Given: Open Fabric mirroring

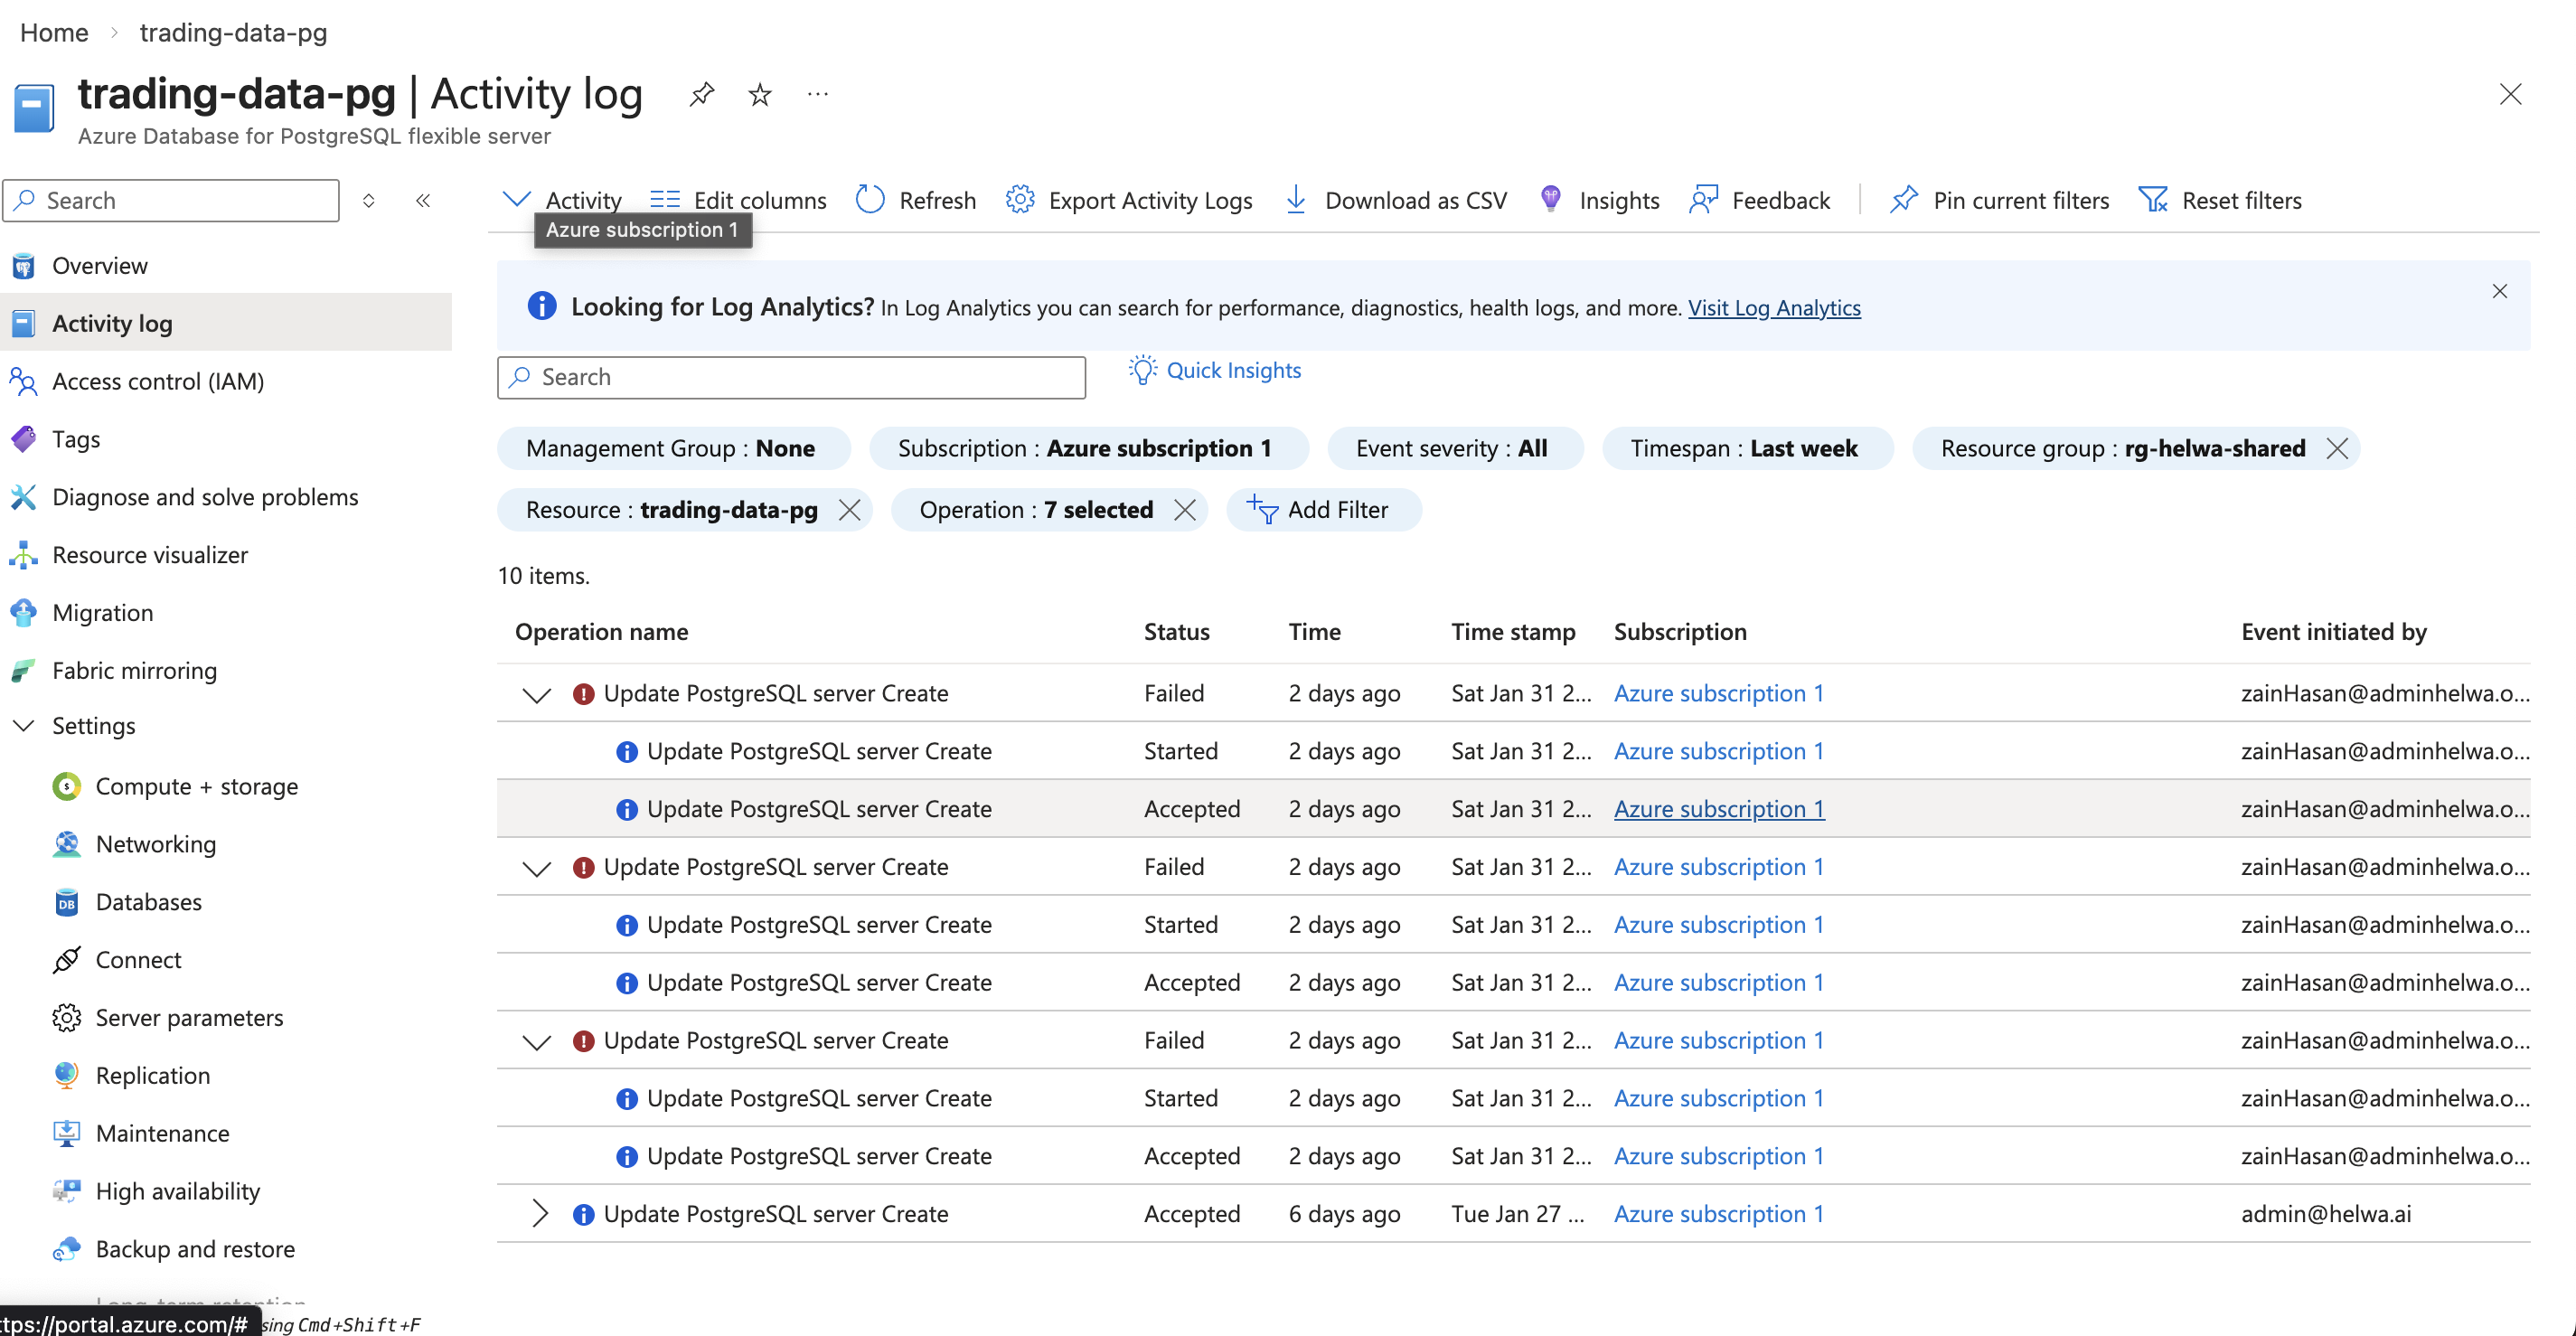Looking at the screenshot, I should coord(226,671).
